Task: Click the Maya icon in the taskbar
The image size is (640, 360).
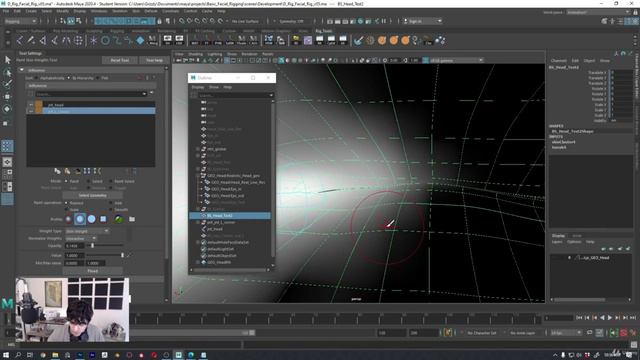Action: coord(178,355)
